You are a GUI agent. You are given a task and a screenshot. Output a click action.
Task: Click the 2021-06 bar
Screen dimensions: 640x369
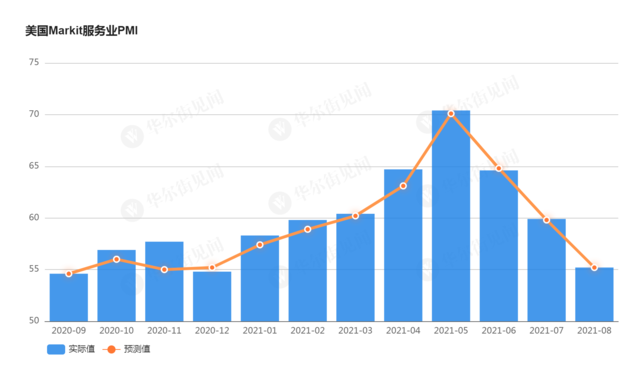tap(499, 246)
